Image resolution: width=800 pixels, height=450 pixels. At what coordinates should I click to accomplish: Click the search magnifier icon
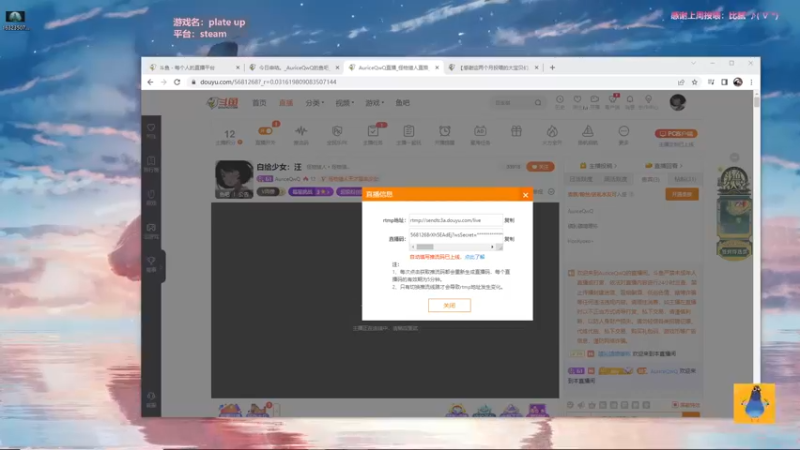pyautogui.click(x=538, y=103)
